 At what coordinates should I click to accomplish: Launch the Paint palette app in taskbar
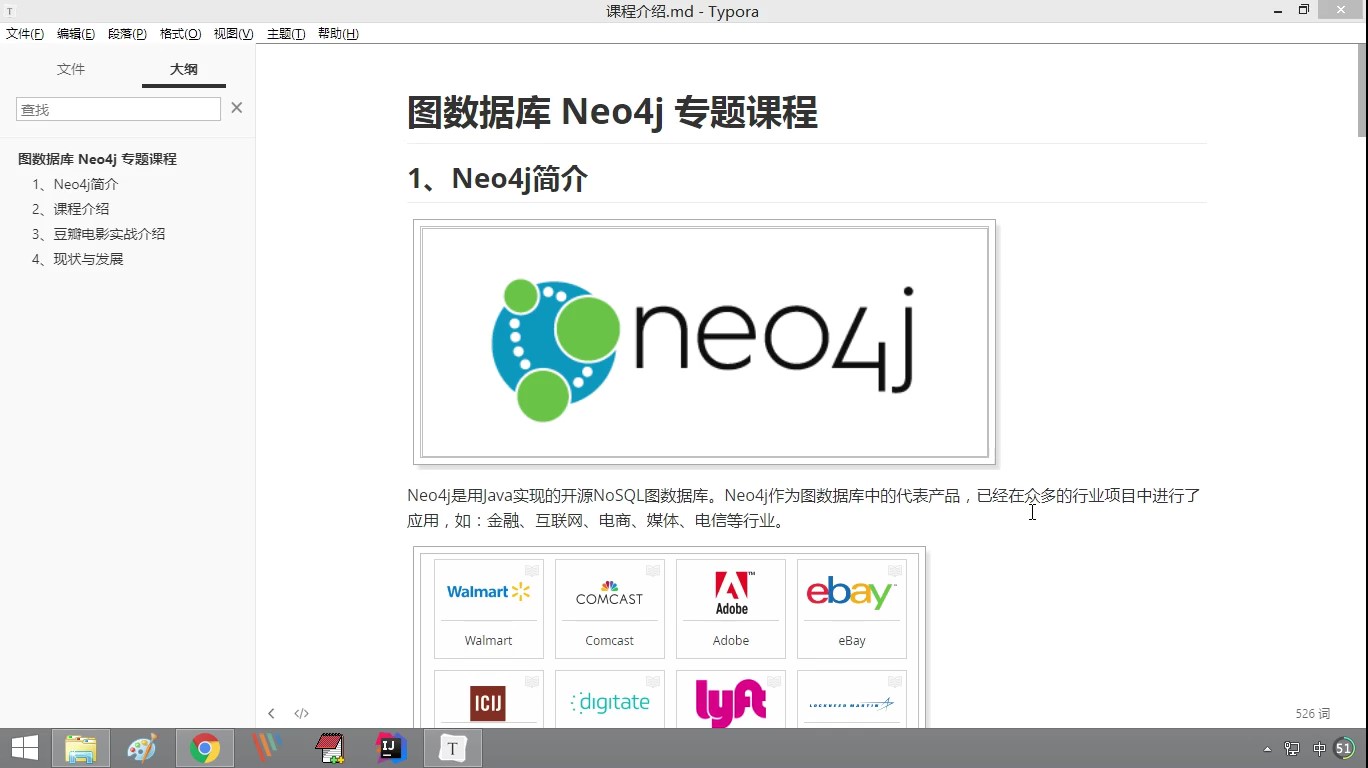click(x=142, y=748)
